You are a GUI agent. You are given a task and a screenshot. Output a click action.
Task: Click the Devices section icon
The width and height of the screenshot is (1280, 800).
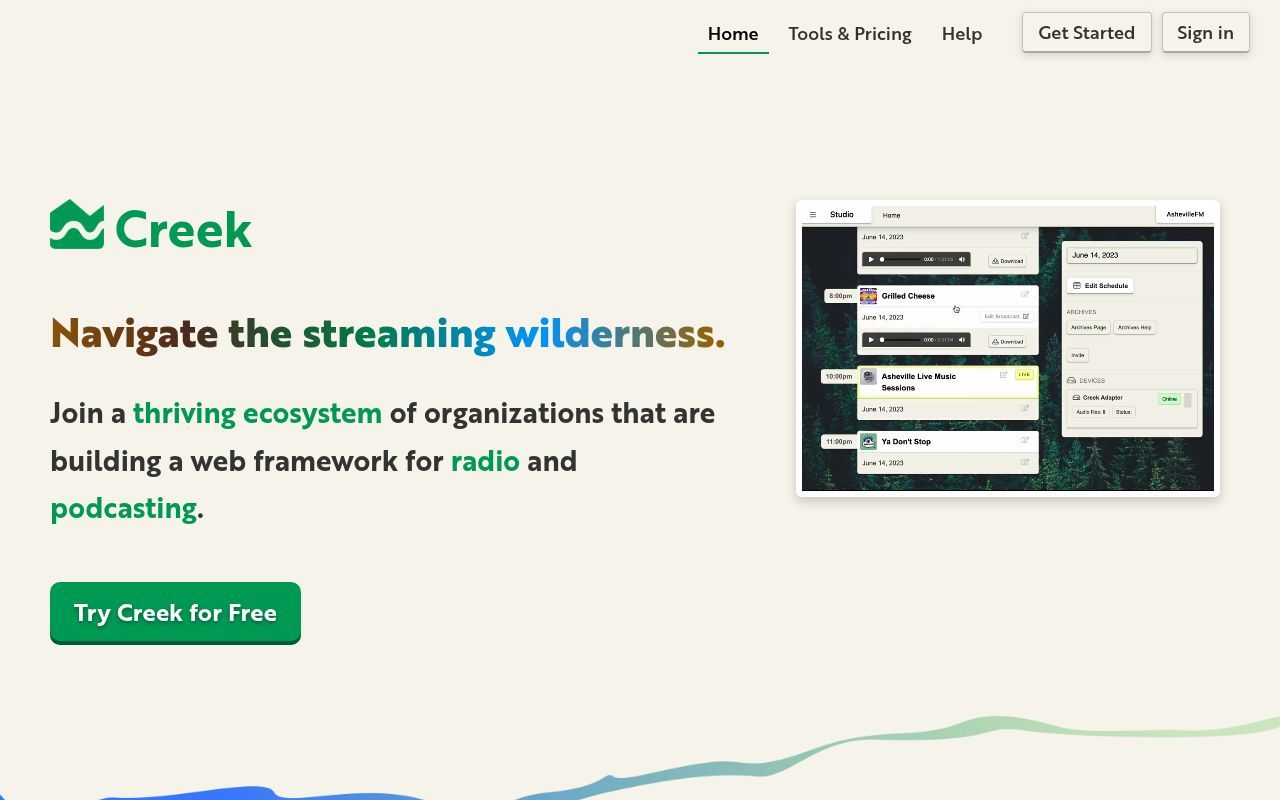1071,380
